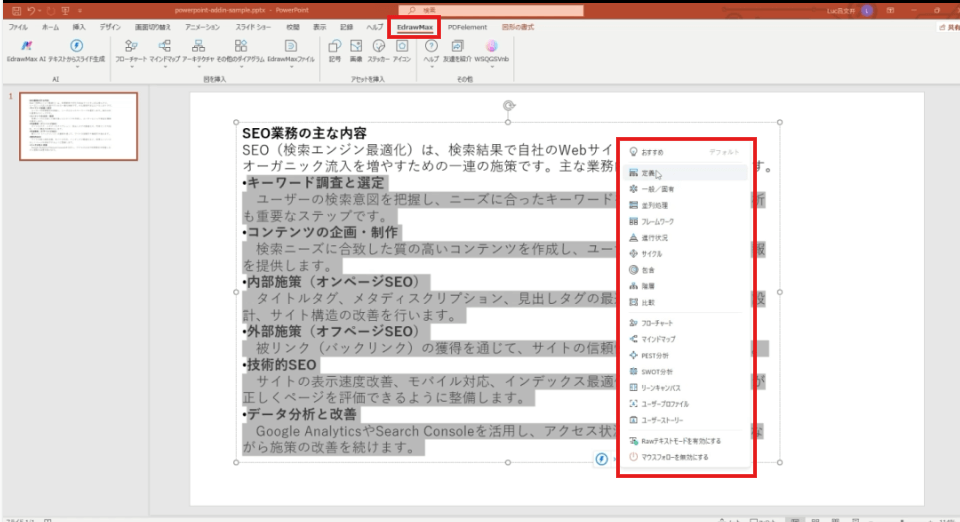Image resolution: width=960 pixels, height=522 pixels.
Task: Switch to the ホーム tab
Action: click(x=50, y=27)
